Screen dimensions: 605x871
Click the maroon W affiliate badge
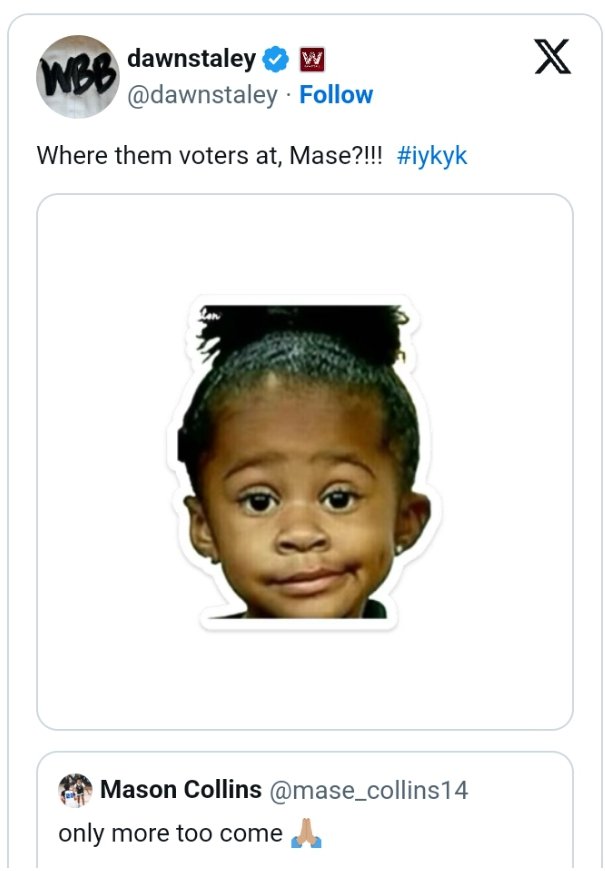(x=312, y=59)
